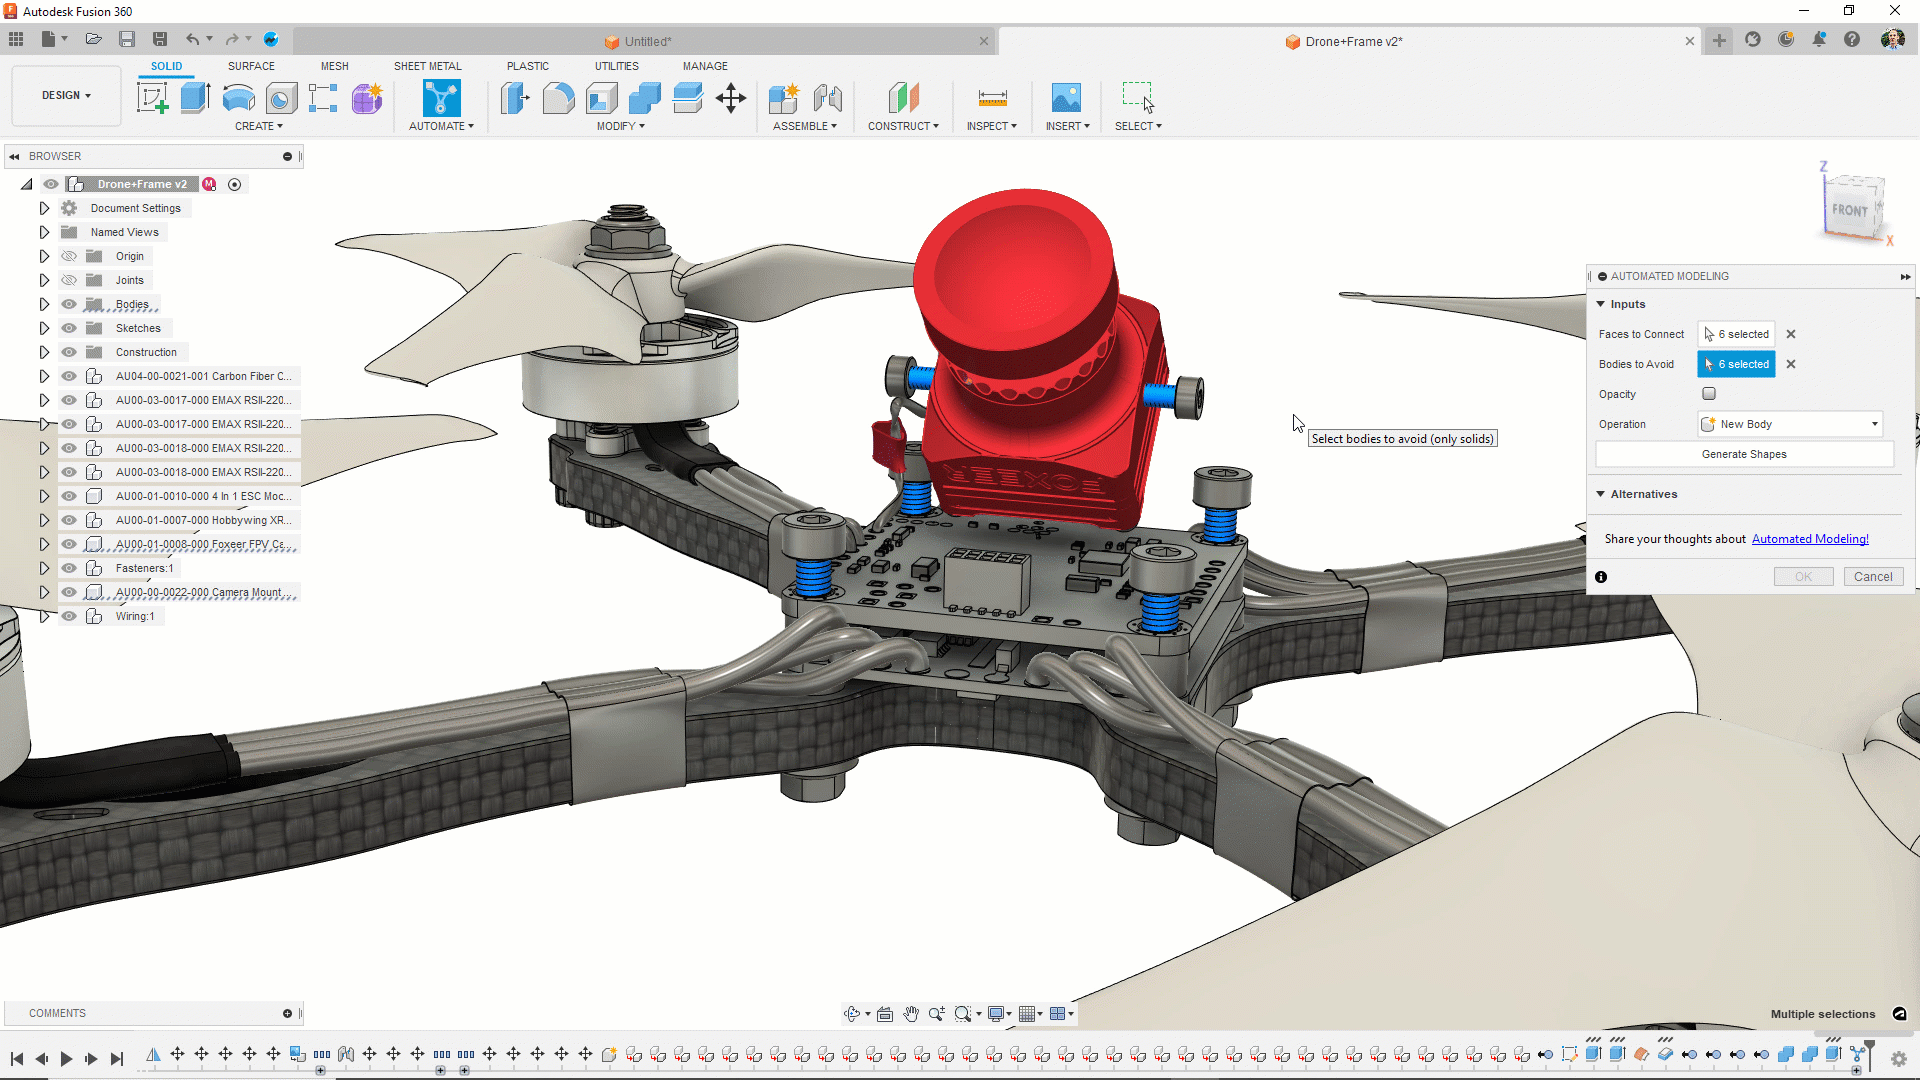1920x1080 pixels.
Task: Click the Faces to Connect selection field
Action: point(1737,334)
